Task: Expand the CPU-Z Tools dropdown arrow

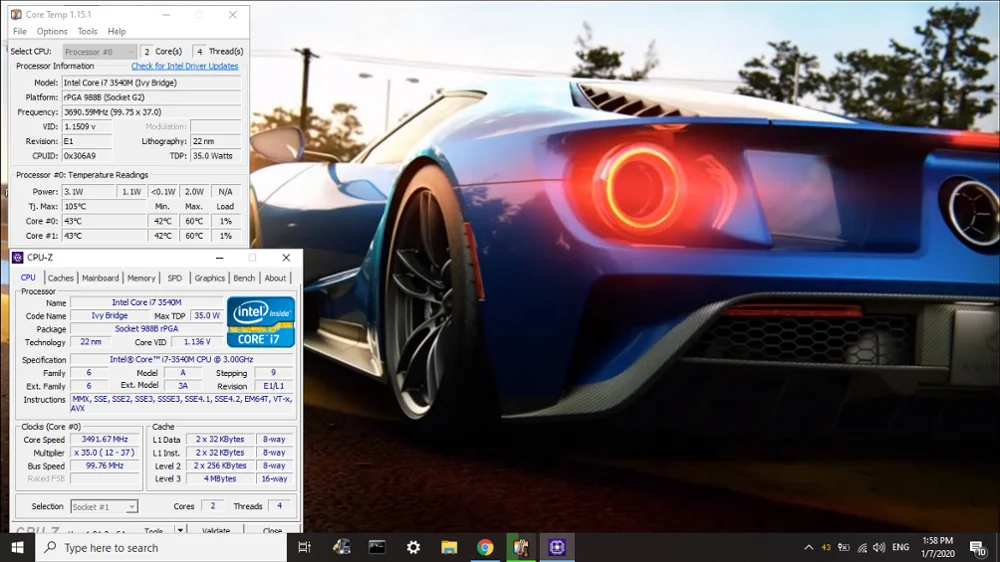Action: (180, 530)
